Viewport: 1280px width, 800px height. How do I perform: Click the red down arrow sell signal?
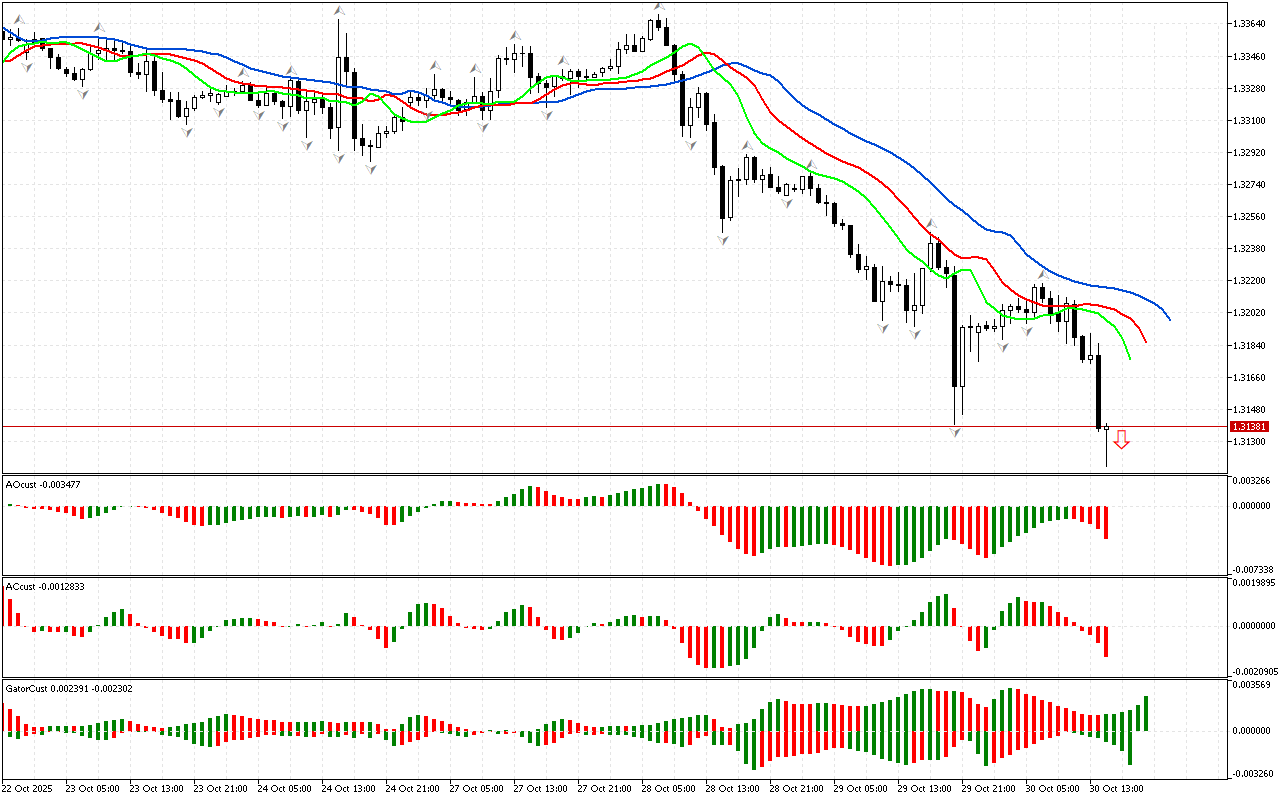point(1122,439)
